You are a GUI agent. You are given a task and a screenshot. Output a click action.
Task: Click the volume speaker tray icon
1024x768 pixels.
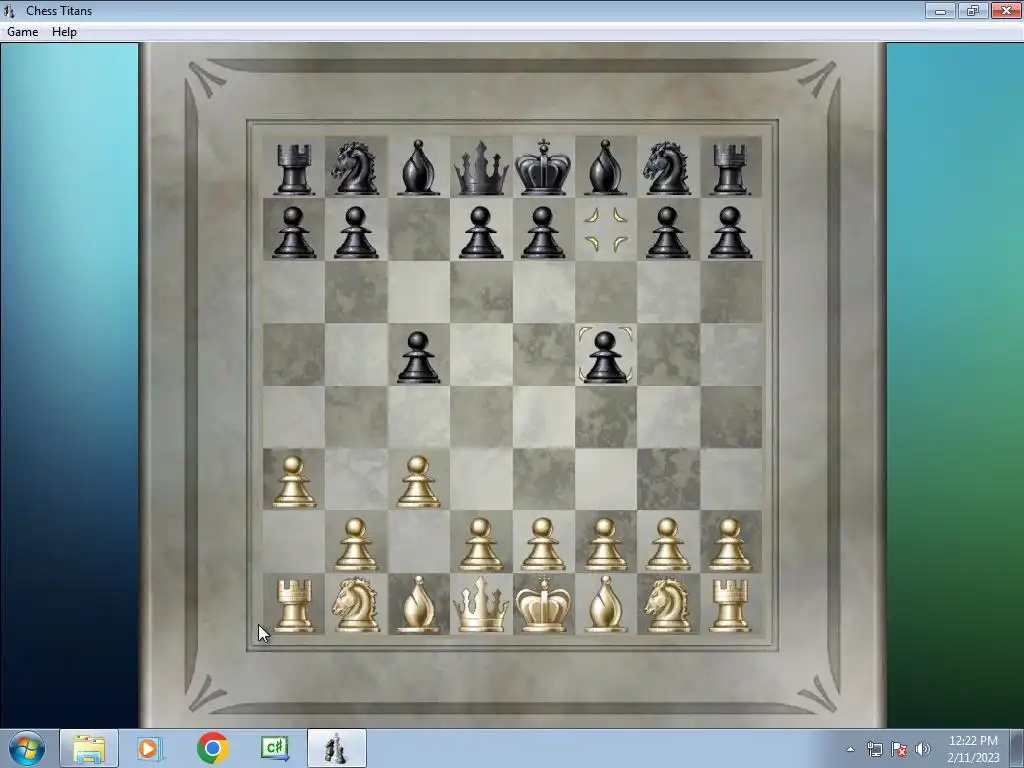(923, 749)
